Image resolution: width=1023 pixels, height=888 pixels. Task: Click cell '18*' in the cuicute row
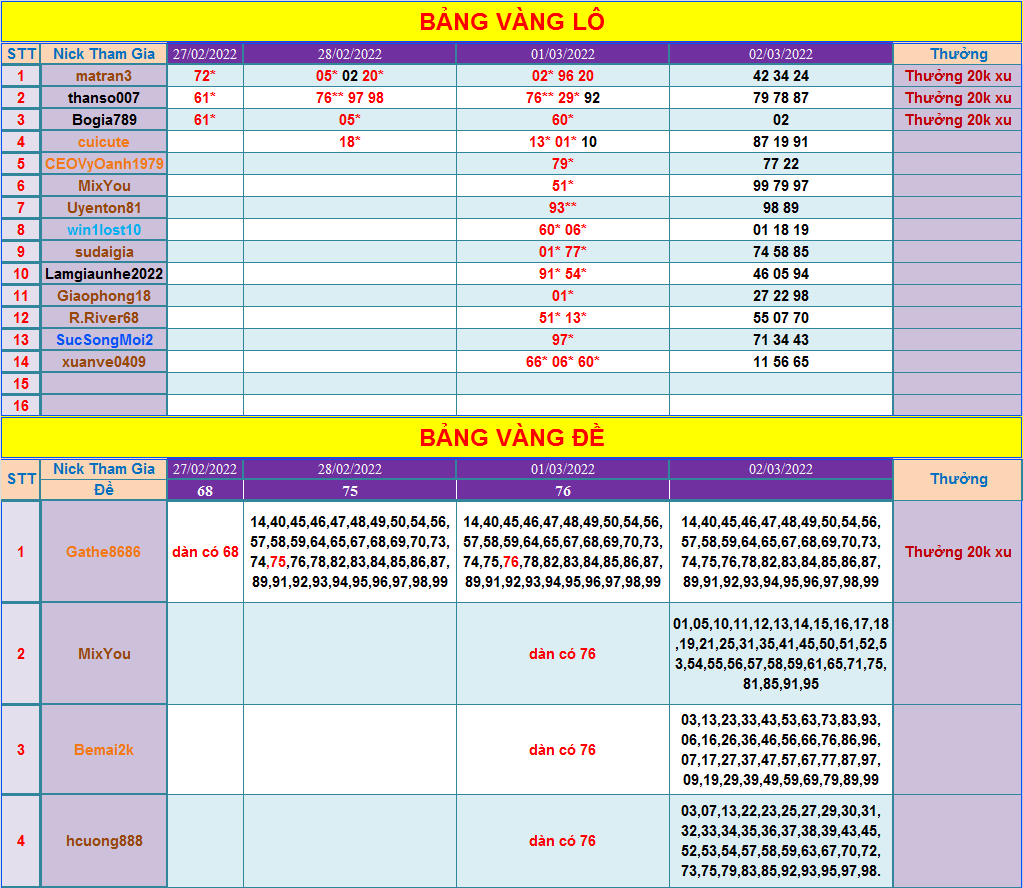pyautogui.click(x=350, y=142)
